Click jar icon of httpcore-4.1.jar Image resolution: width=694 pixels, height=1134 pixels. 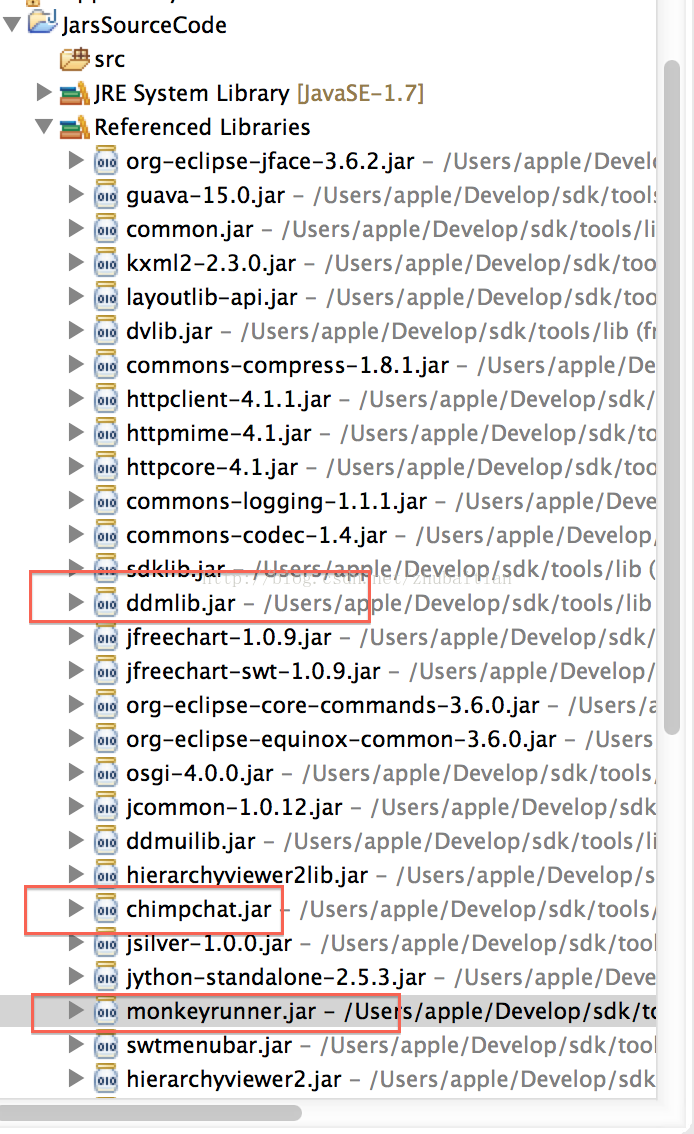[106, 466]
